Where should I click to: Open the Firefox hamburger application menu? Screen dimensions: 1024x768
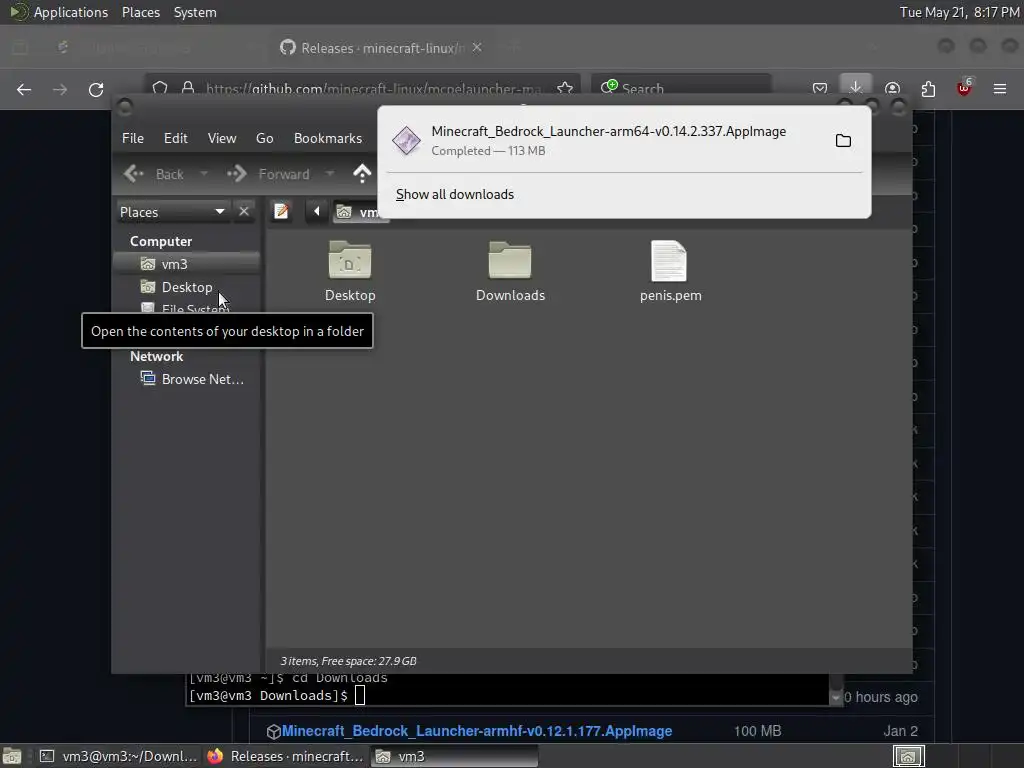click(1000, 88)
